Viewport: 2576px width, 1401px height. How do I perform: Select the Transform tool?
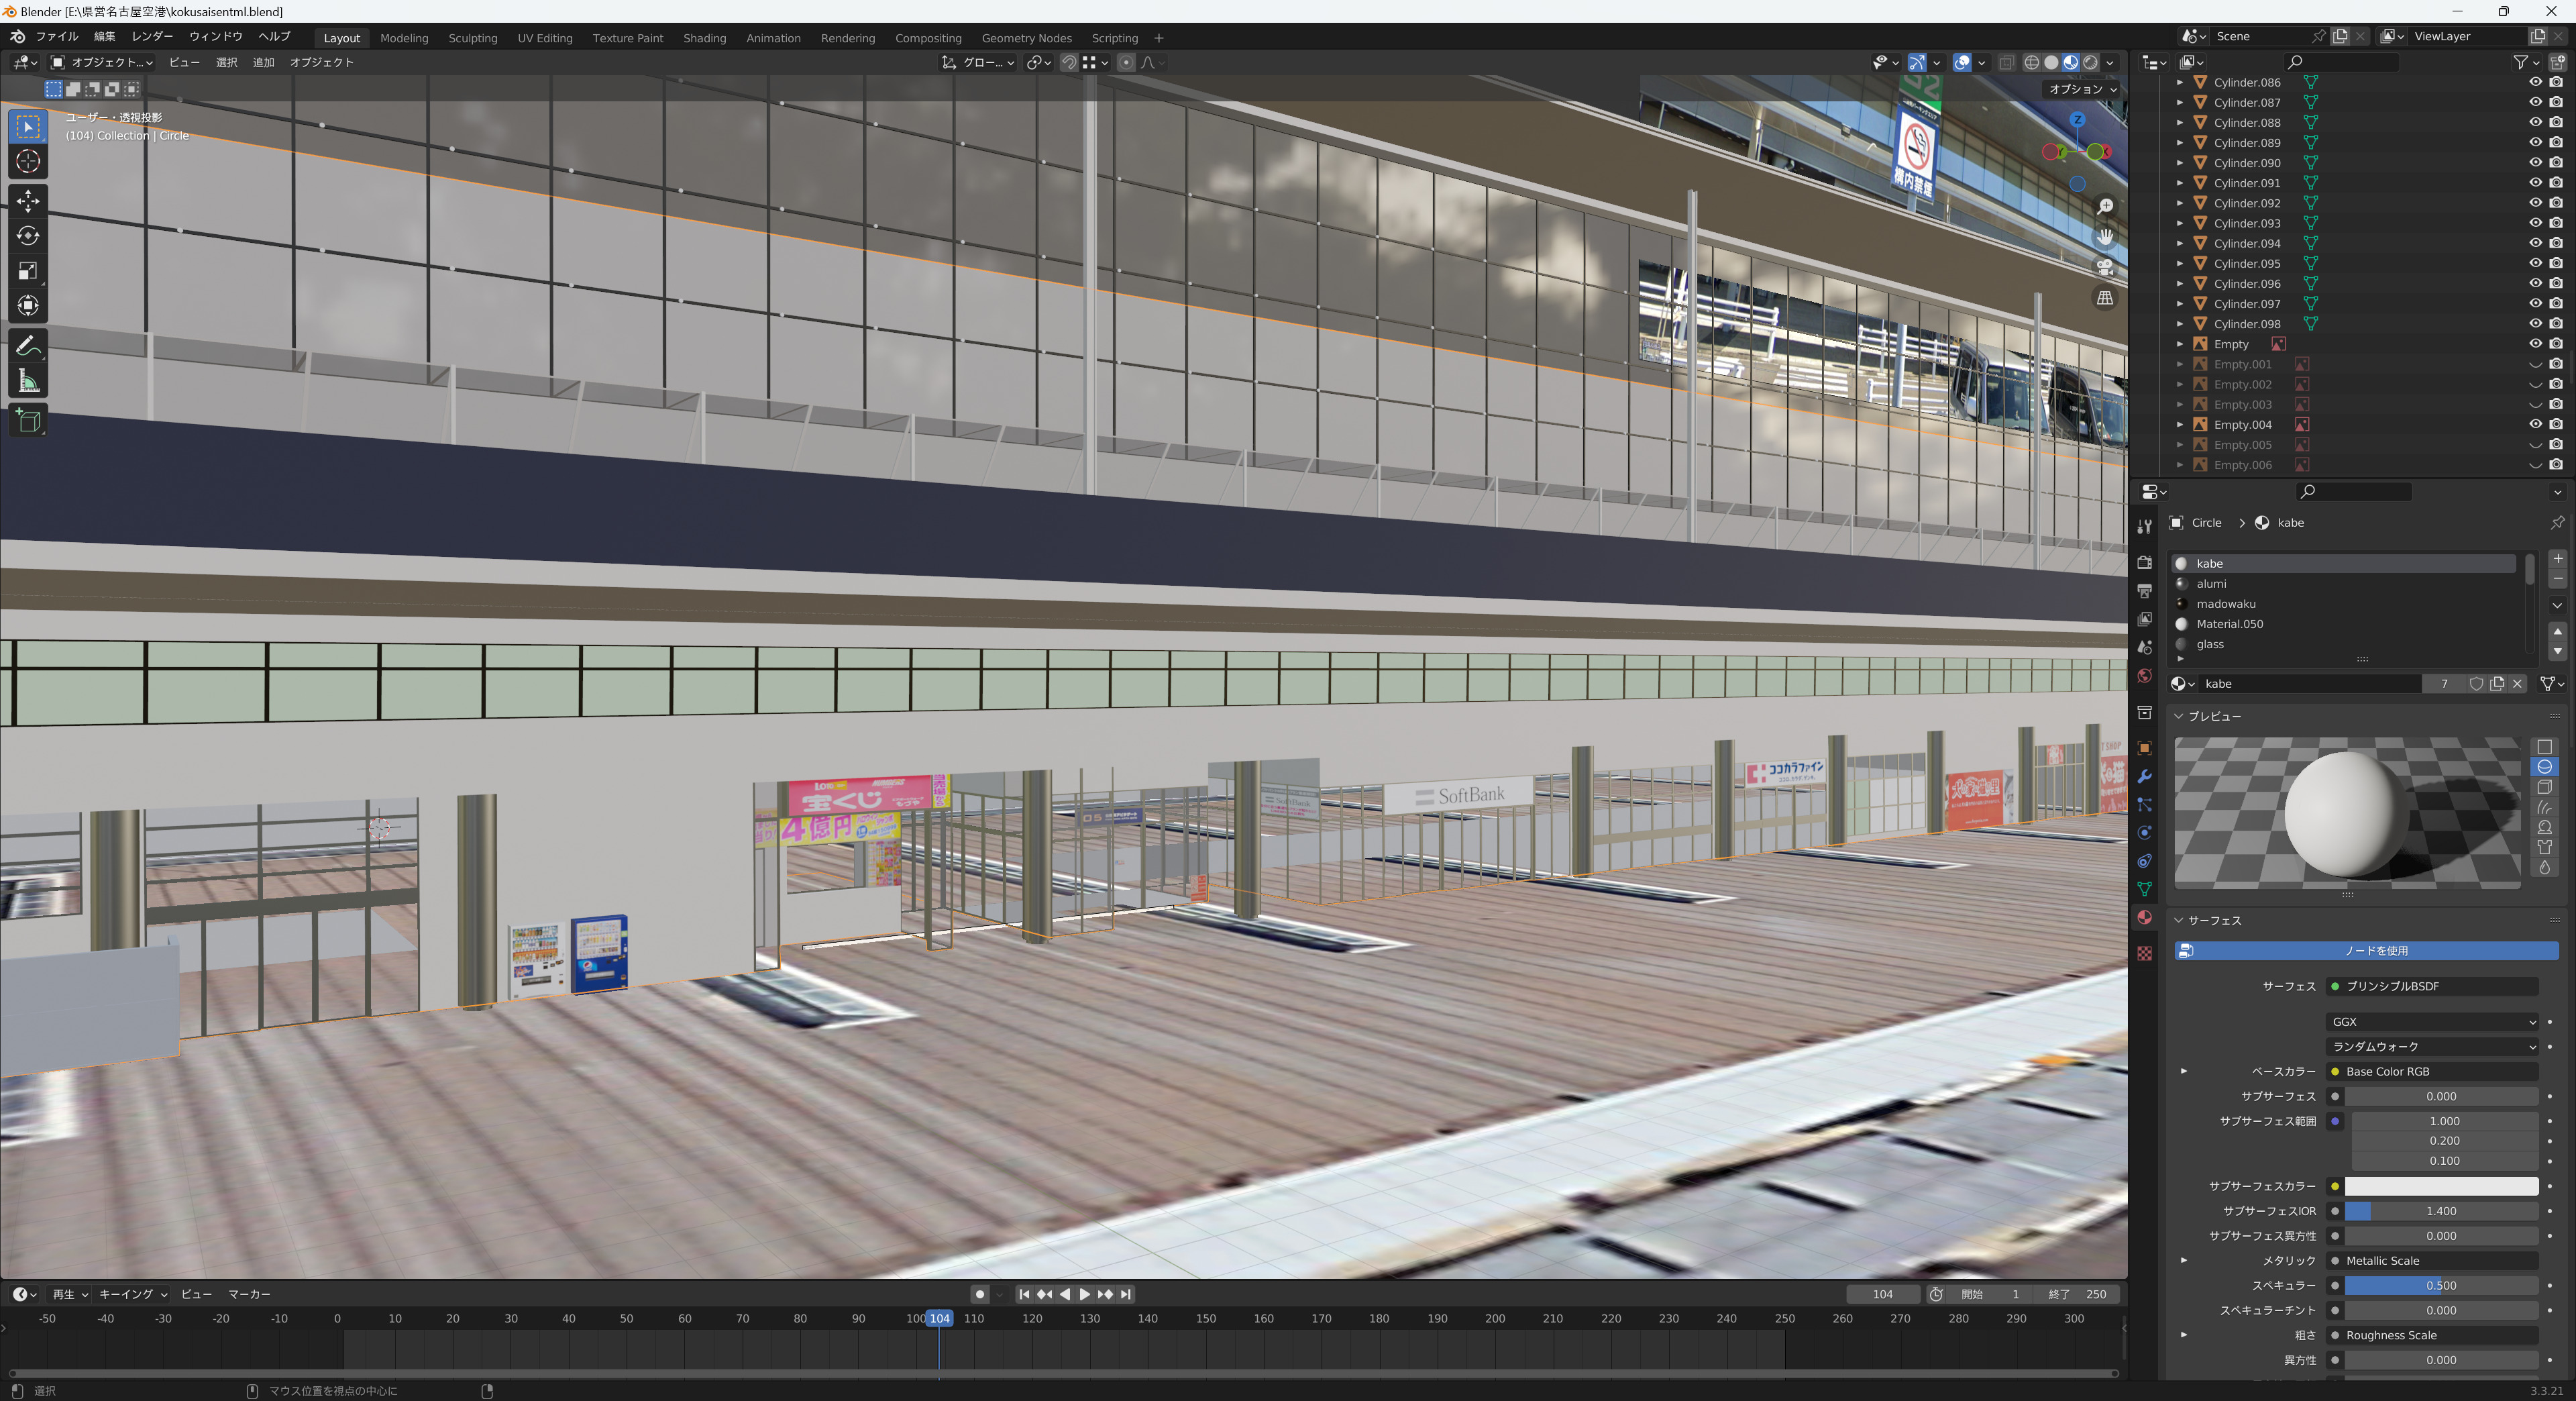click(28, 306)
